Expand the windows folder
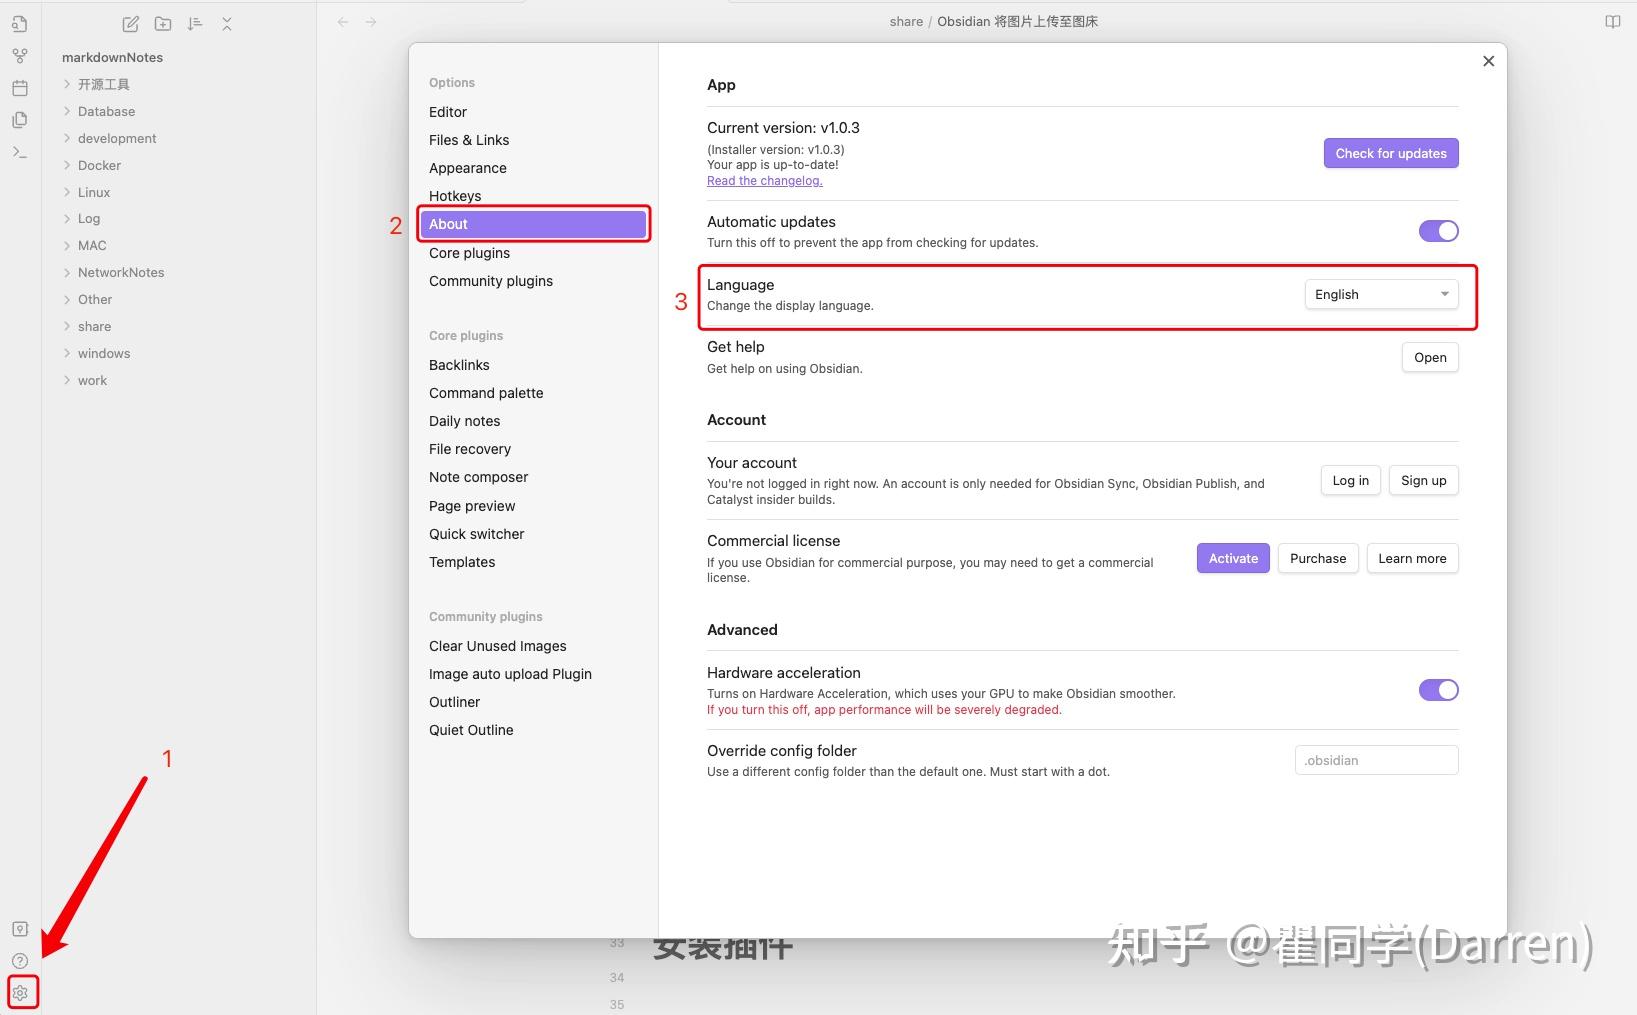Screen dimensions: 1637x1015 click(104, 353)
